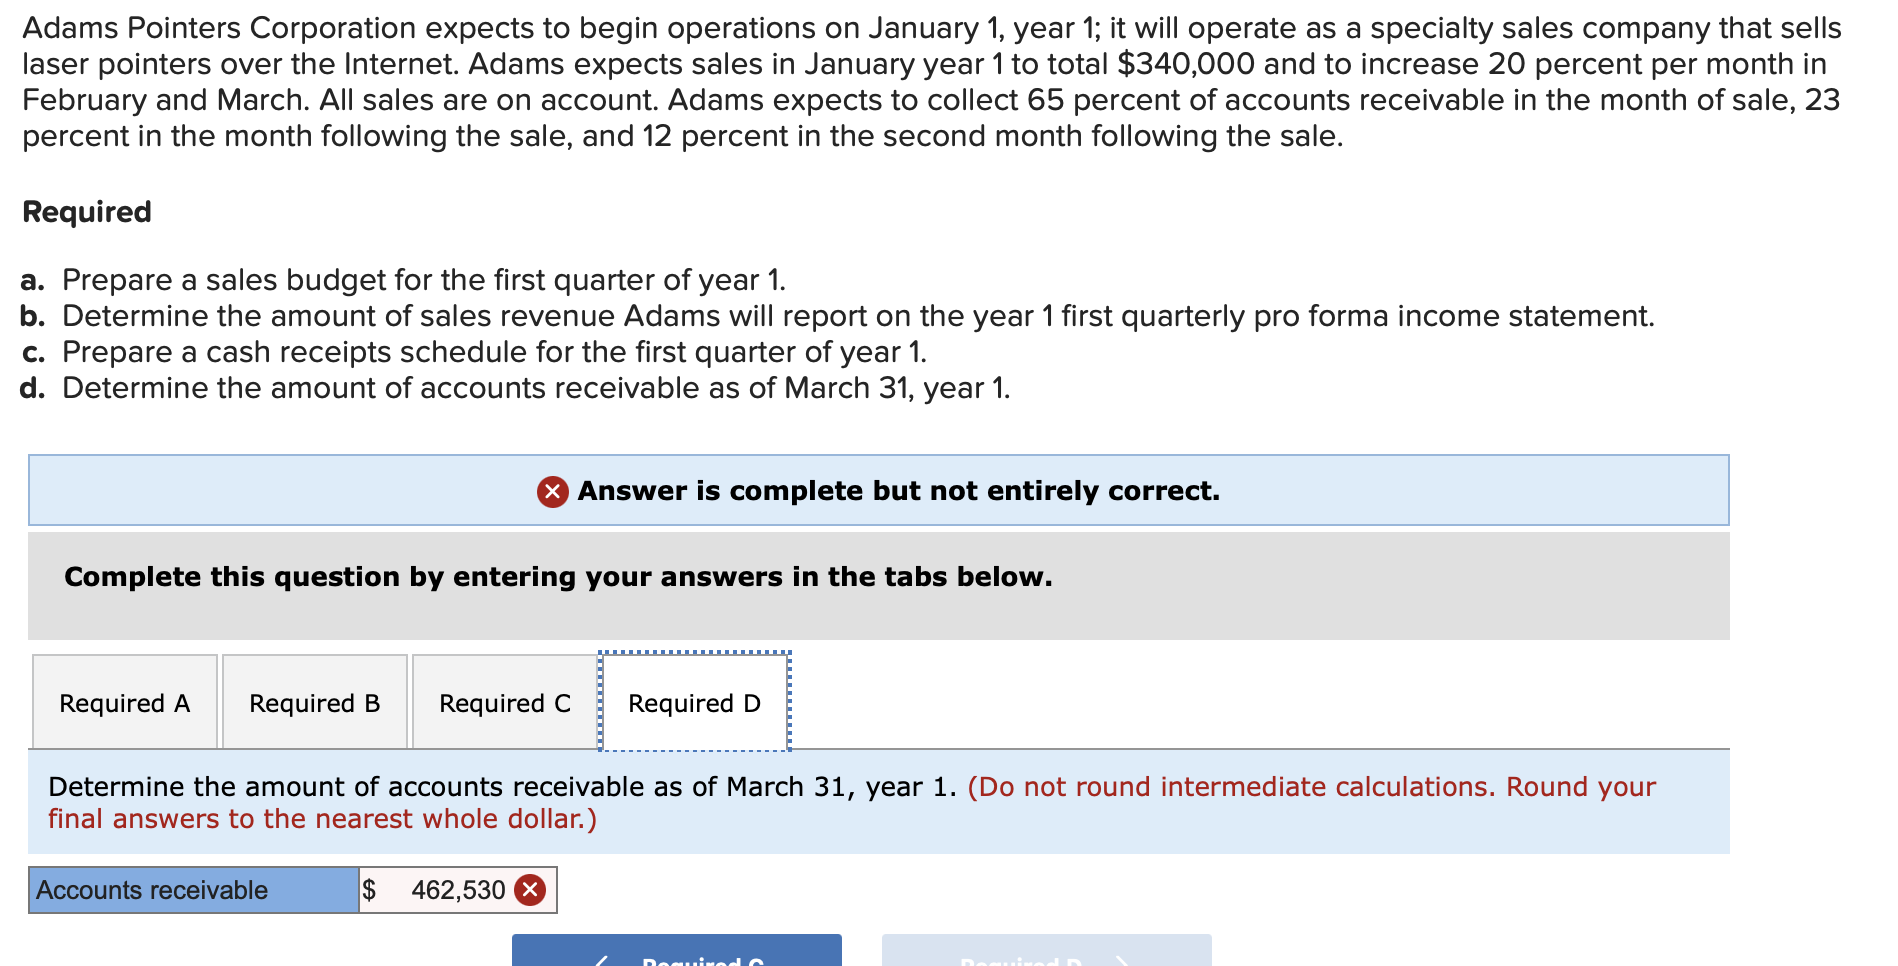Click the incorrect-answer marker on the input box

531,888
